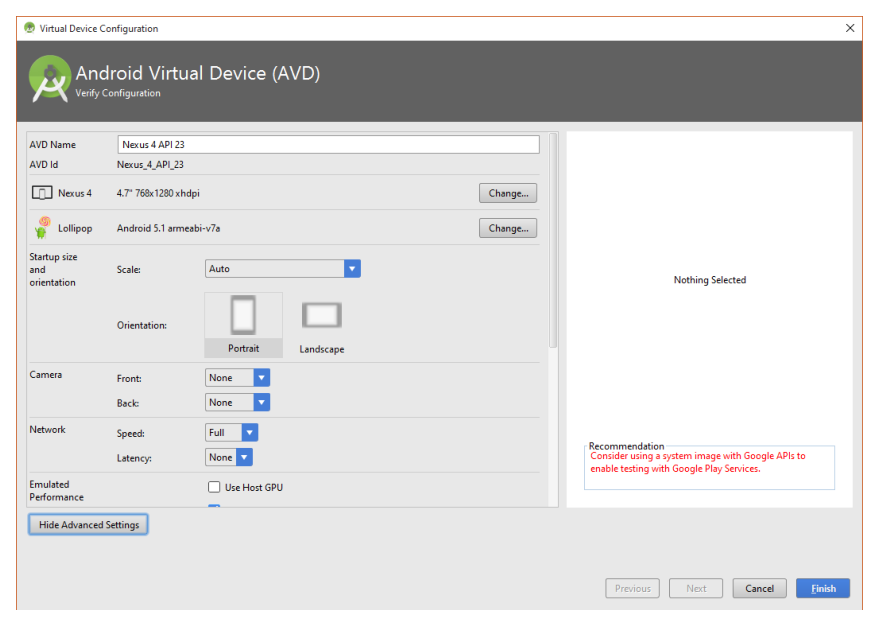The width and height of the screenshot is (880, 627).
Task: Click the Cancel button
Action: click(759, 588)
